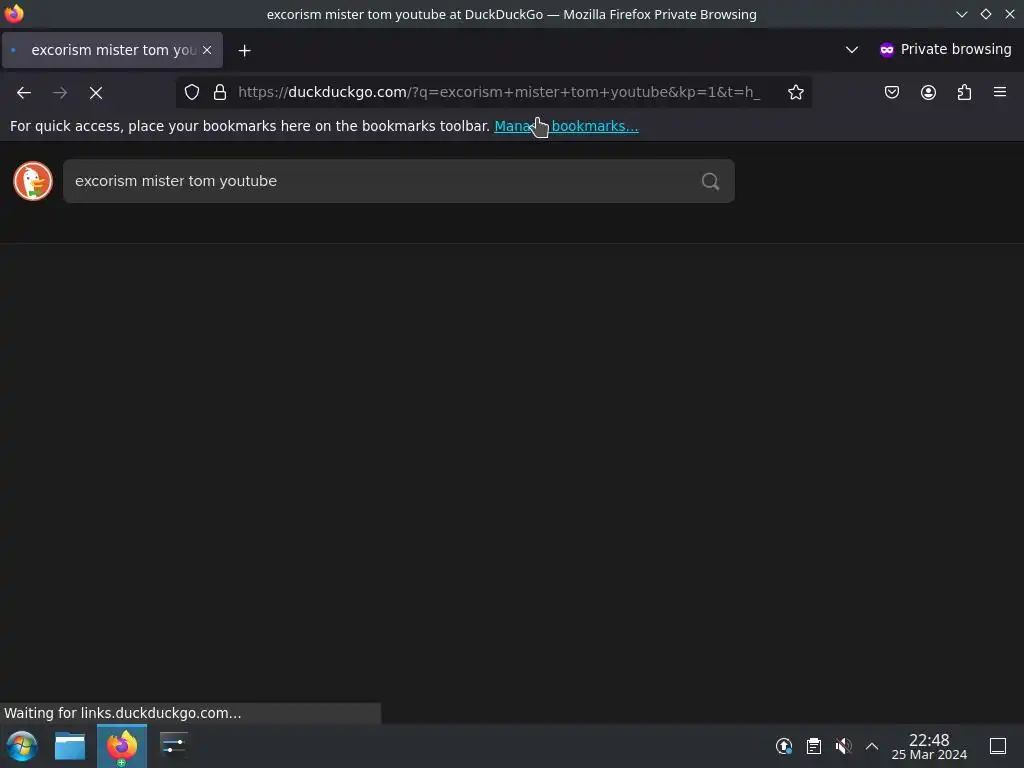Stop loading the page
1024x768 pixels.
96,93
